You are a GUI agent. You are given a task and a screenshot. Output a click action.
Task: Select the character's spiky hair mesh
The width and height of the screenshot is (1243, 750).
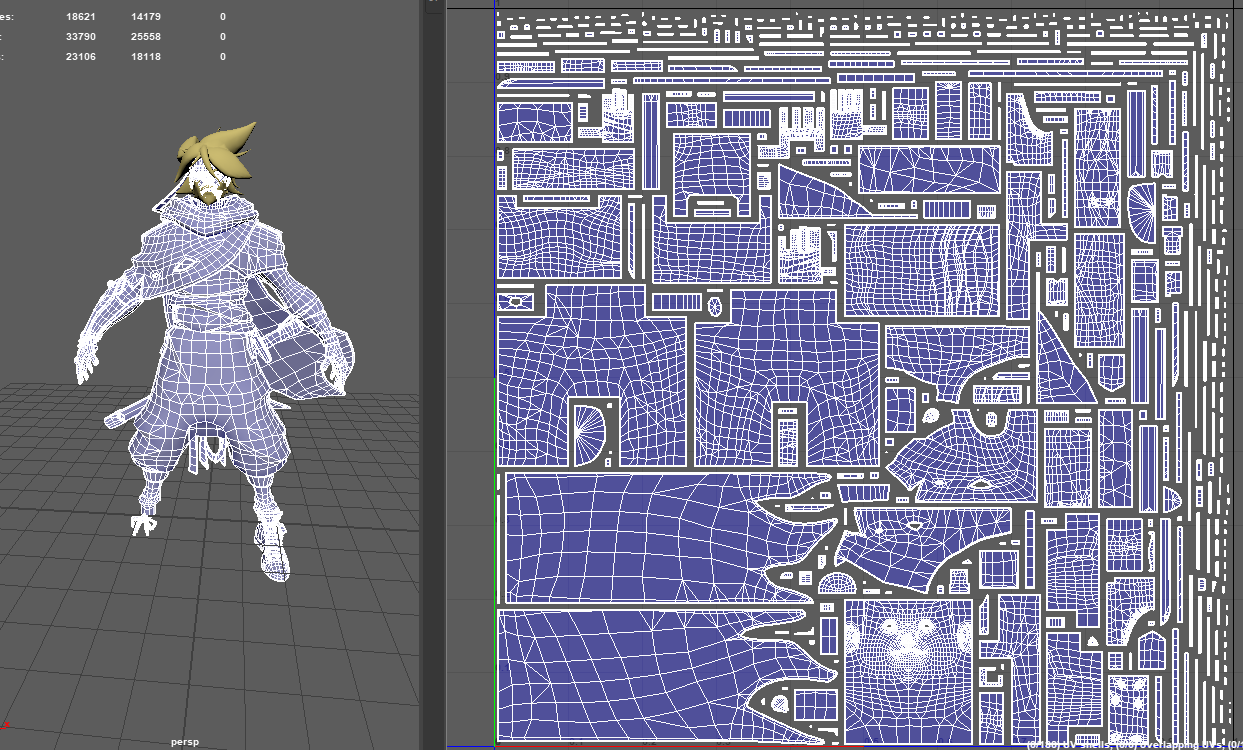click(x=214, y=150)
